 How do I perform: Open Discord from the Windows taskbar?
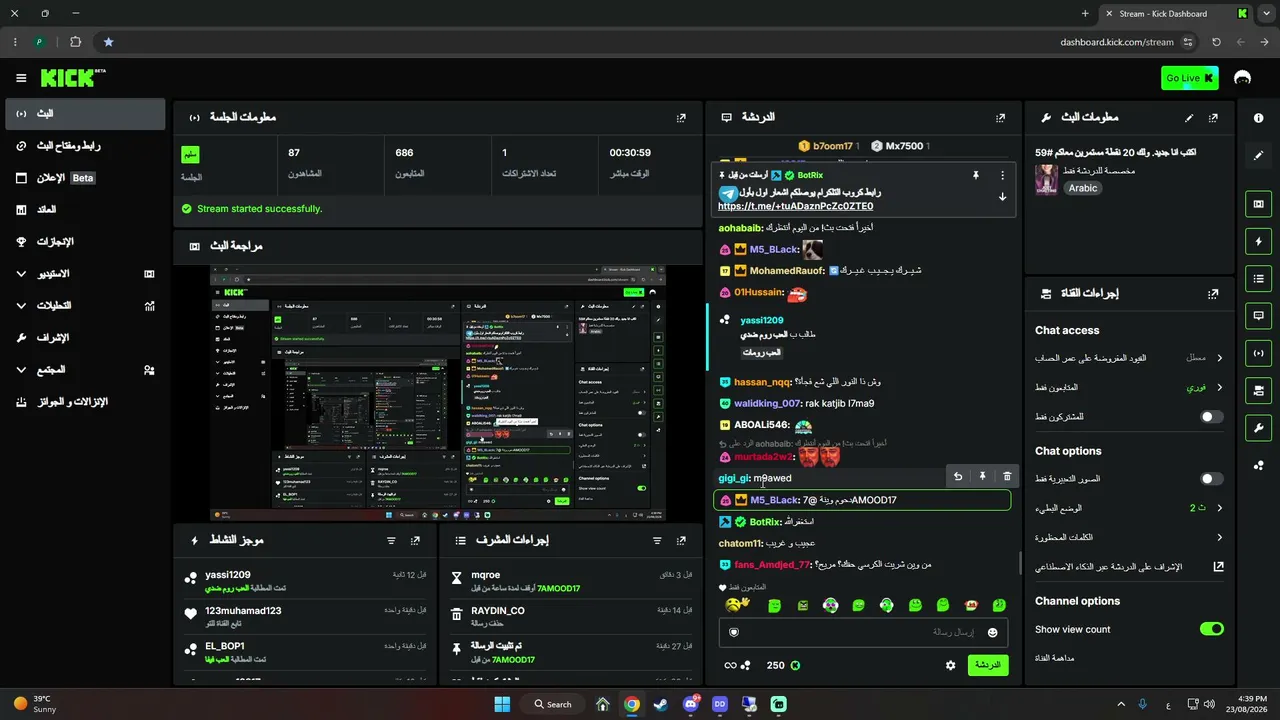690,704
